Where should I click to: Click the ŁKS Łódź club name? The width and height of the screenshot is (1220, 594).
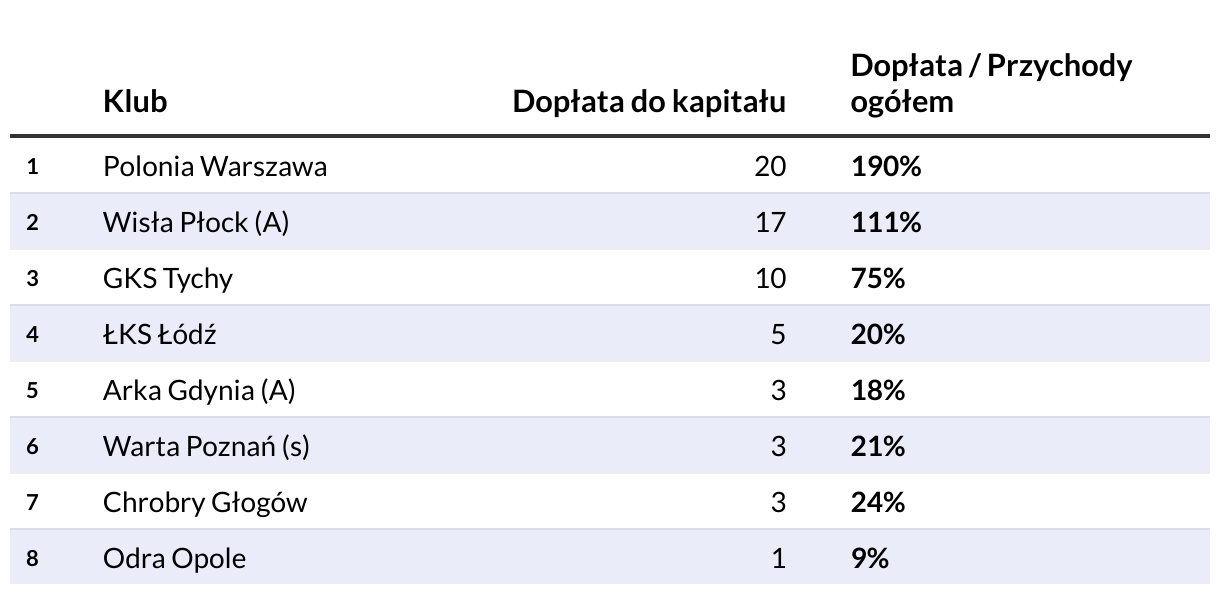(x=159, y=334)
